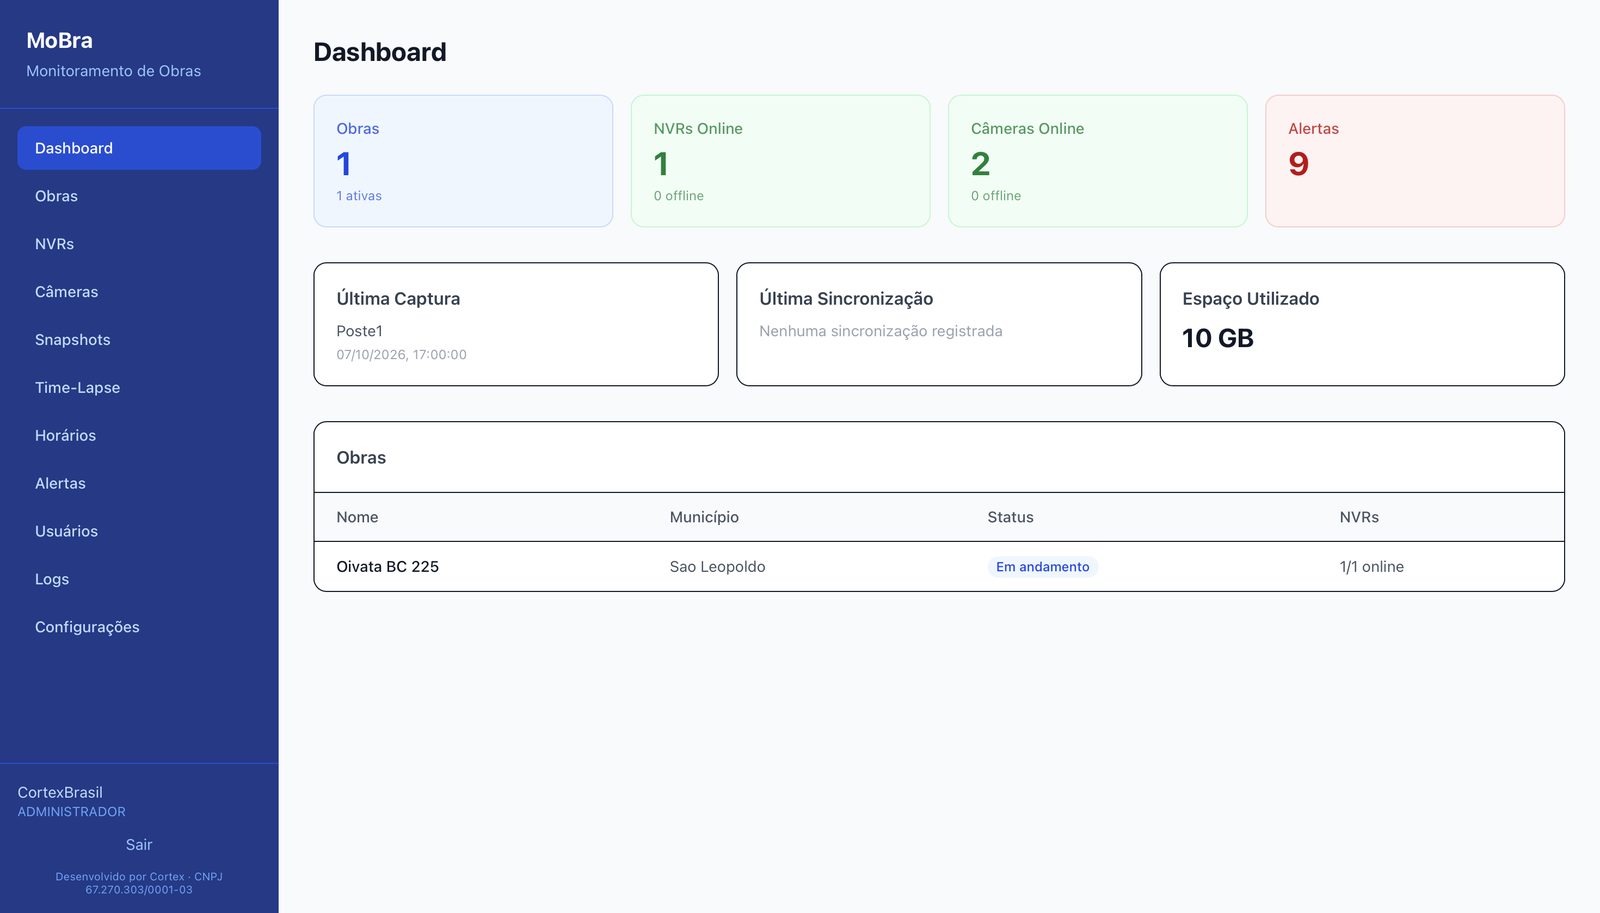Open the NVRs Online stat card
1600x913 pixels.
(780, 161)
